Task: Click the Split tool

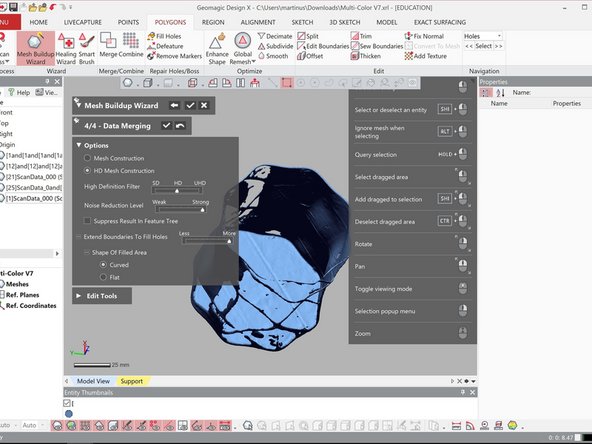Action: click(x=308, y=36)
